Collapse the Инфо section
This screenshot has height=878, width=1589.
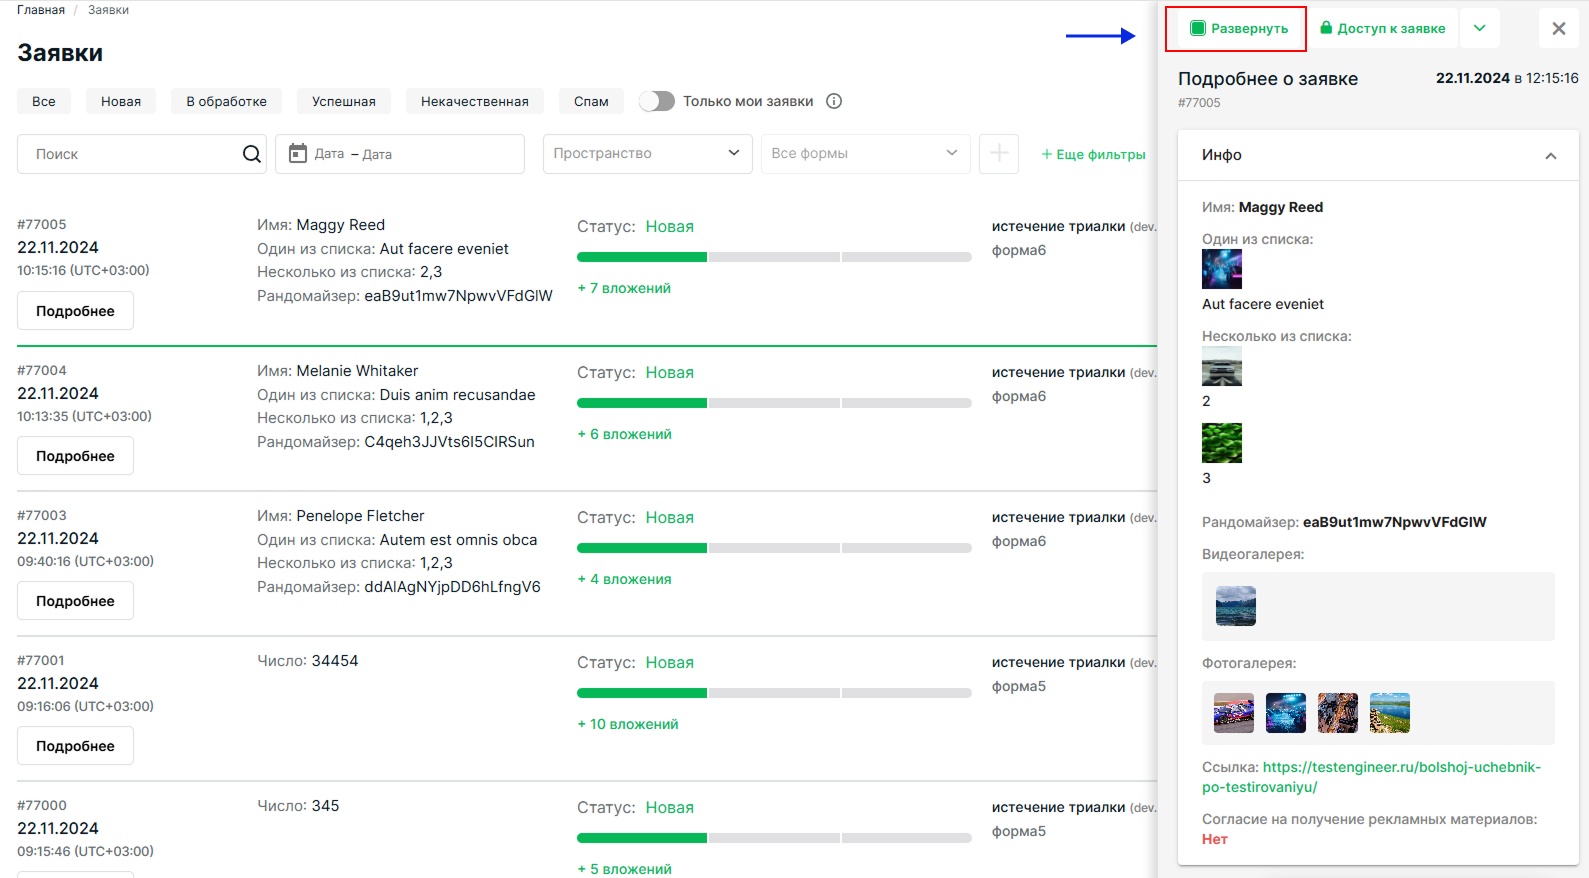[x=1550, y=155]
